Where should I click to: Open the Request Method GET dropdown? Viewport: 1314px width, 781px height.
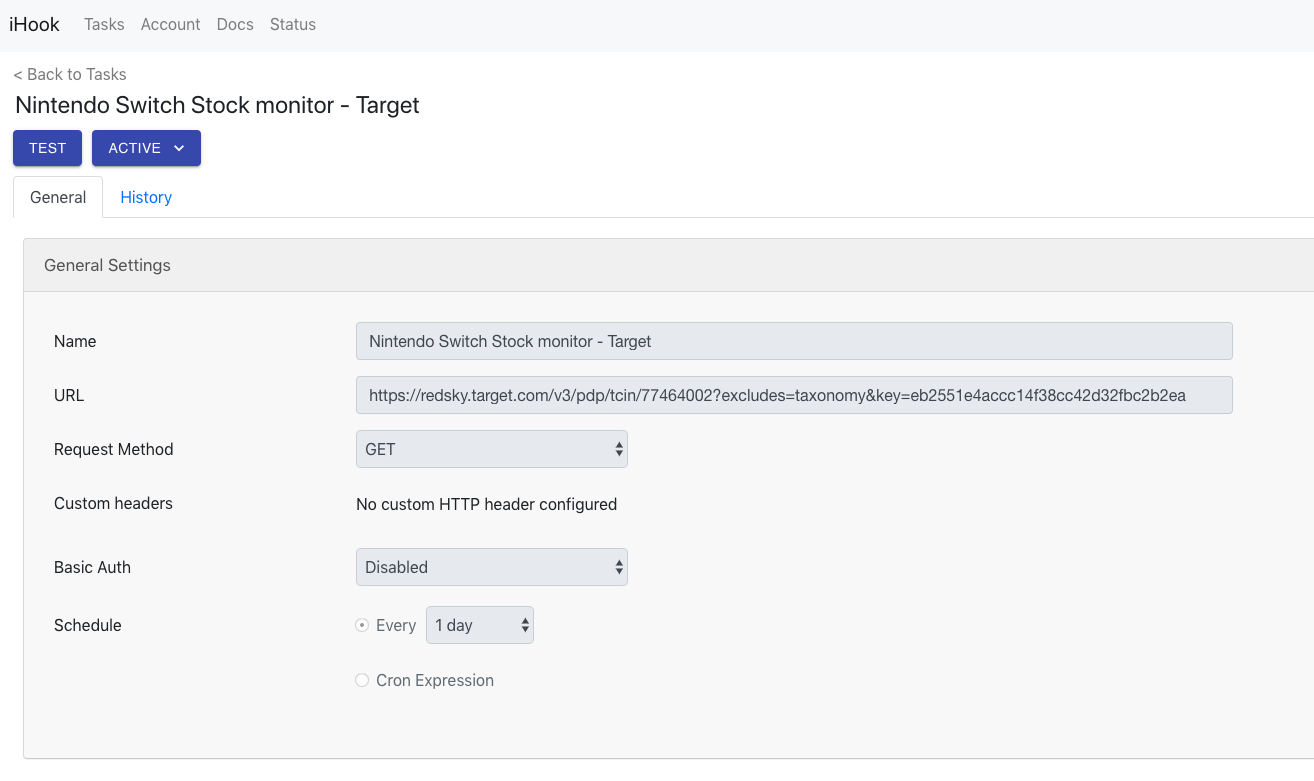pos(492,449)
